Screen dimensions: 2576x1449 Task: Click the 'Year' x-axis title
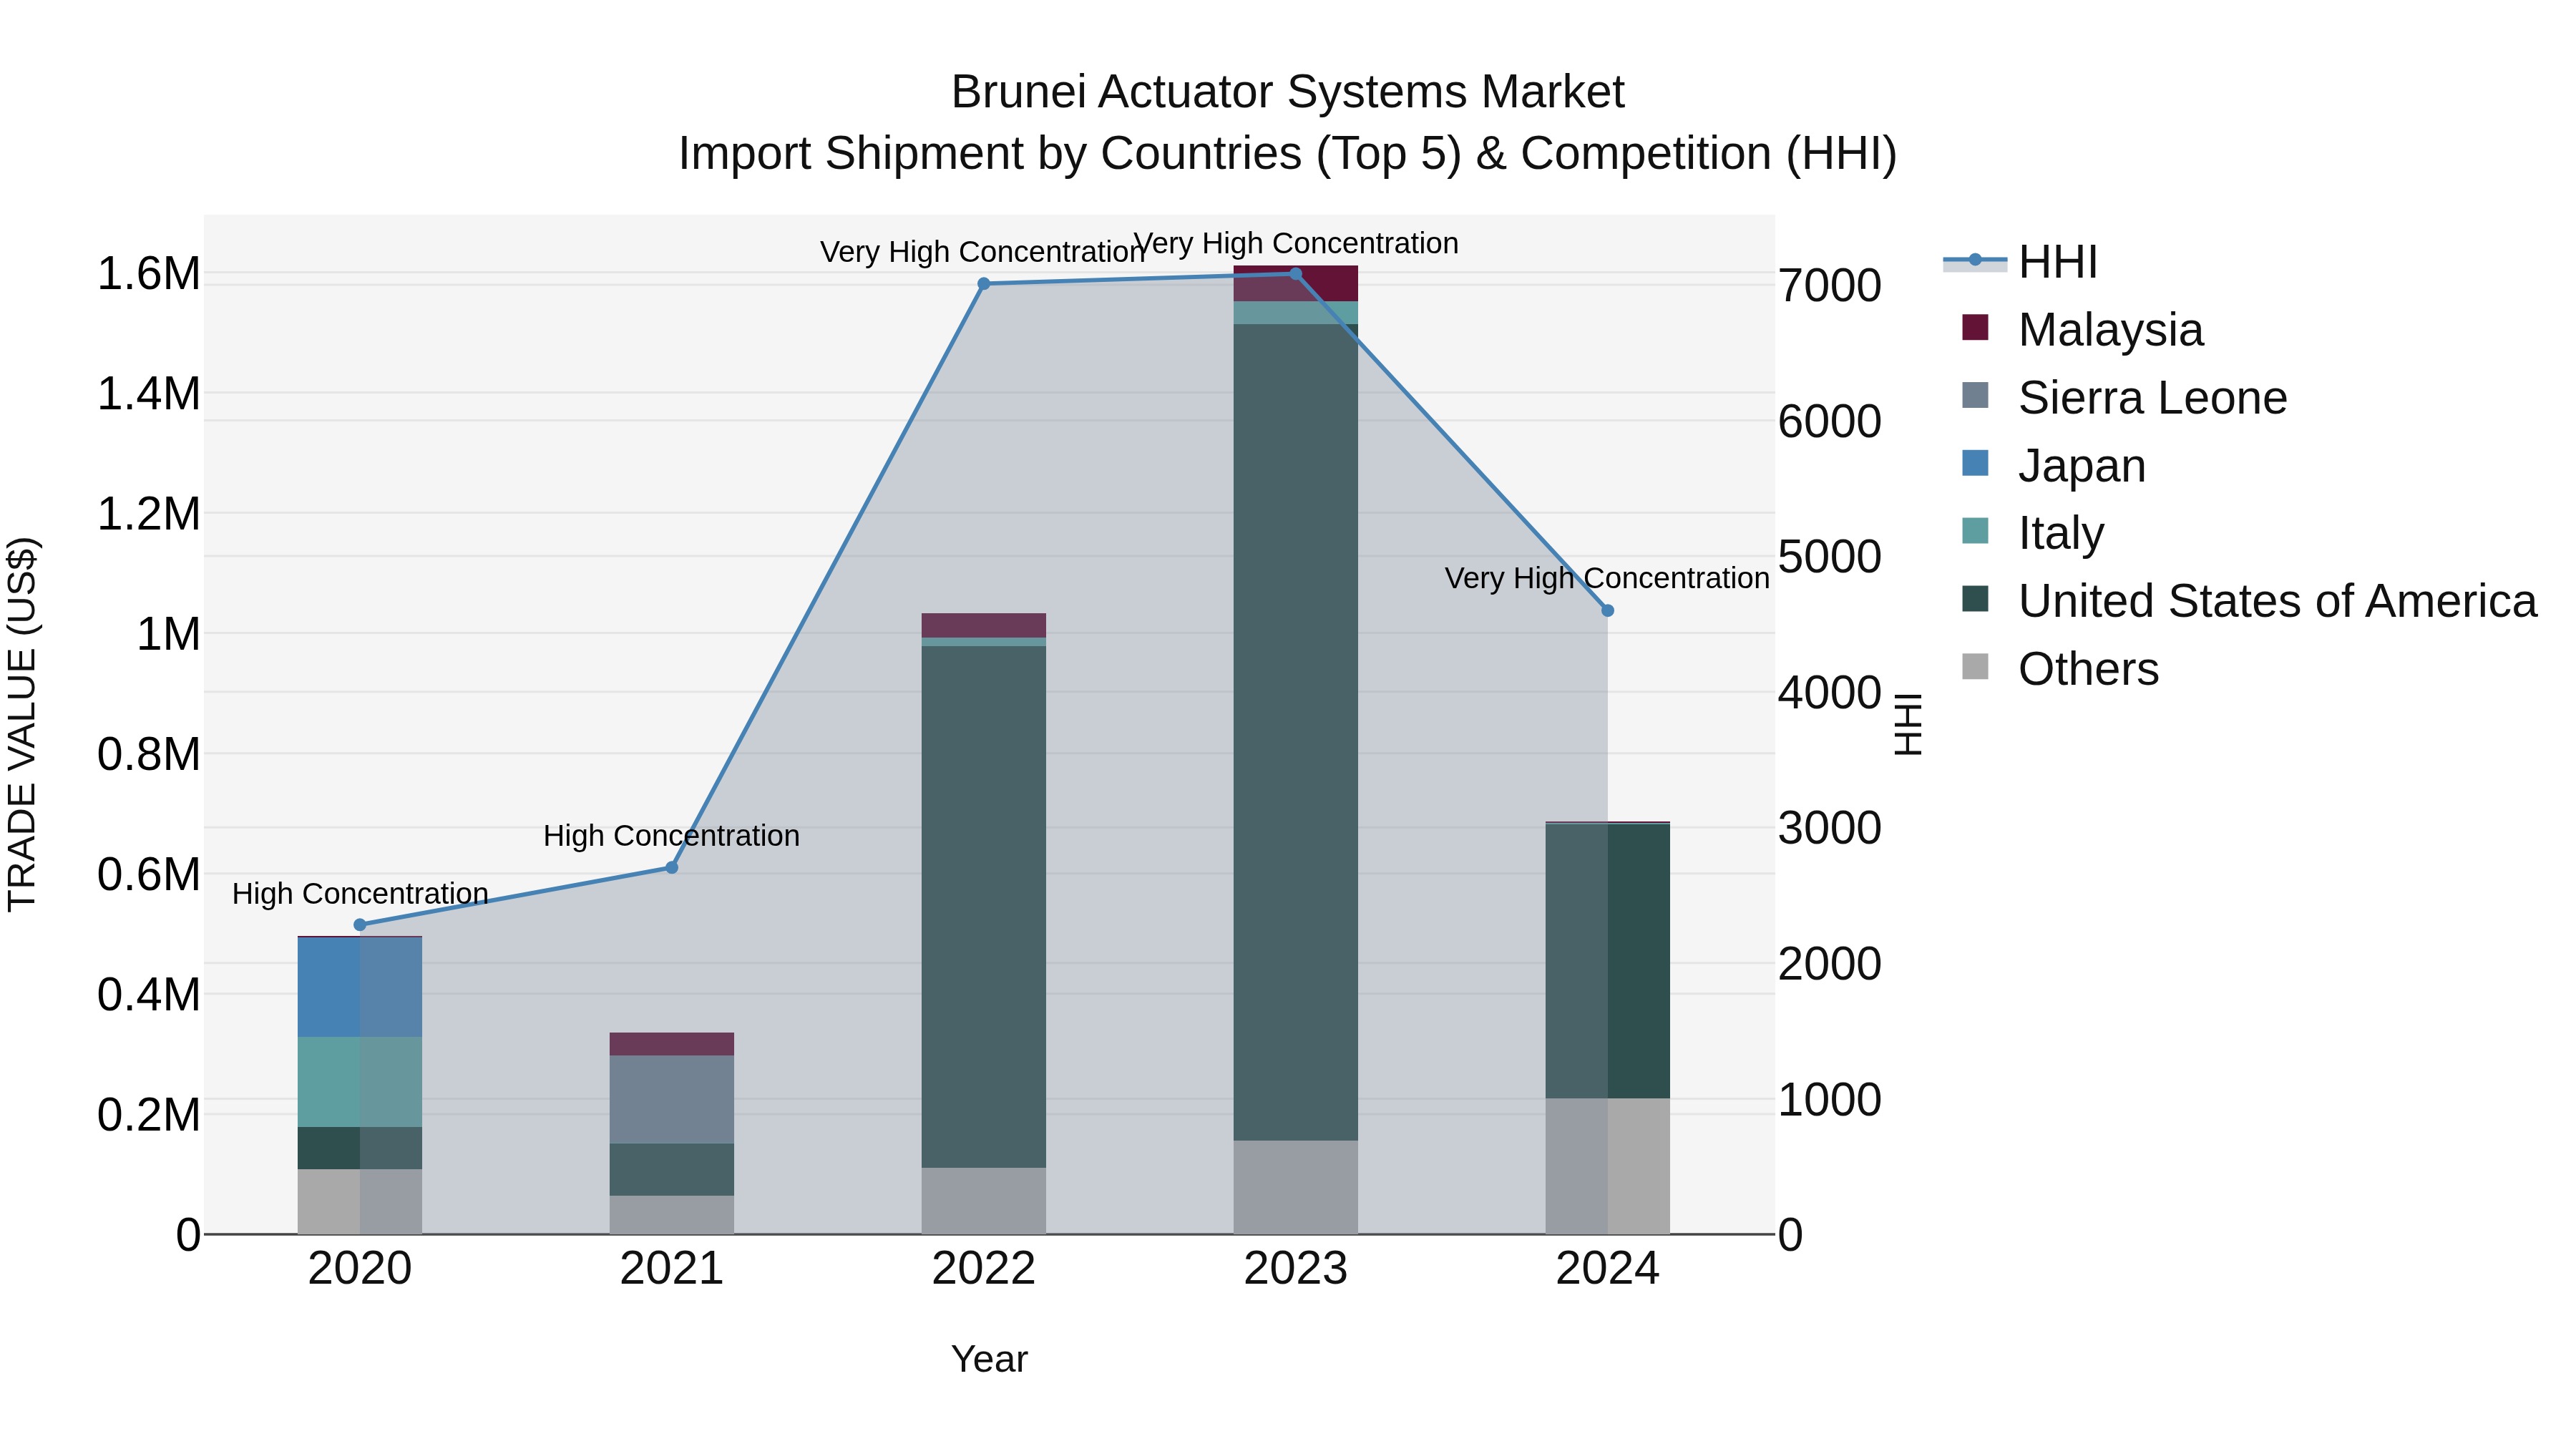pyautogui.click(x=989, y=1360)
